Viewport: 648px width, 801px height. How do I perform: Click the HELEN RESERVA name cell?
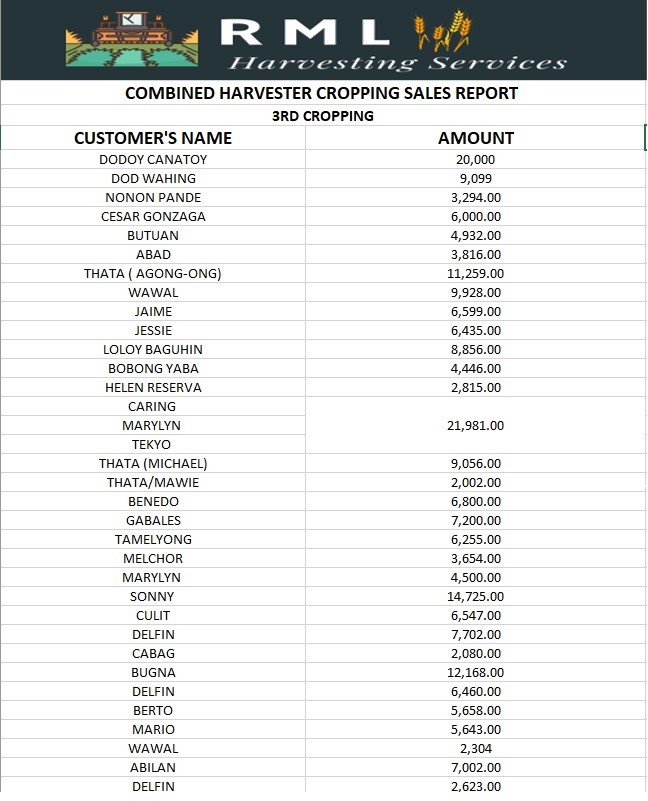[153, 388]
